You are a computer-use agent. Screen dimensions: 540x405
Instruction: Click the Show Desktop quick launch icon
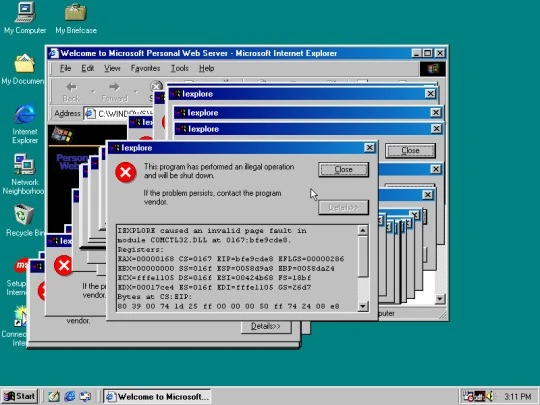coord(54,396)
